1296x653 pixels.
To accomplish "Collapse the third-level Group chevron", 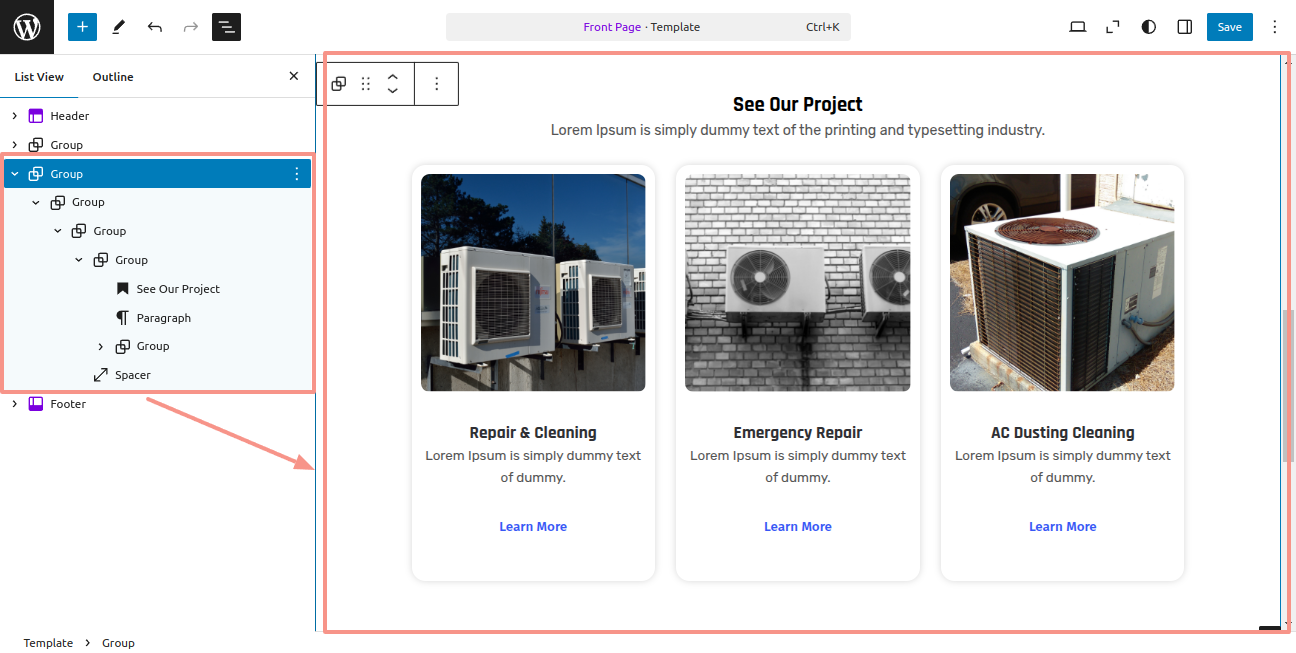I will pyautogui.click(x=58, y=231).
